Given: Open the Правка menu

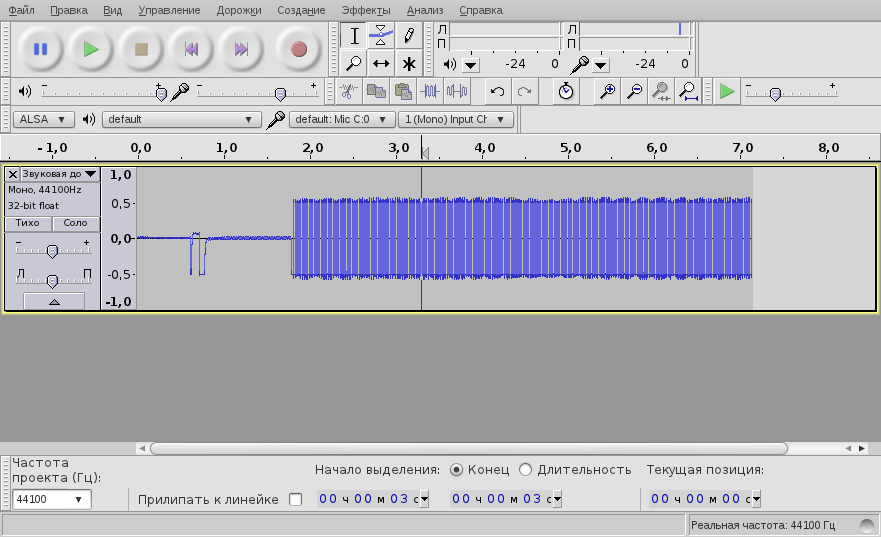Looking at the screenshot, I should [x=69, y=10].
